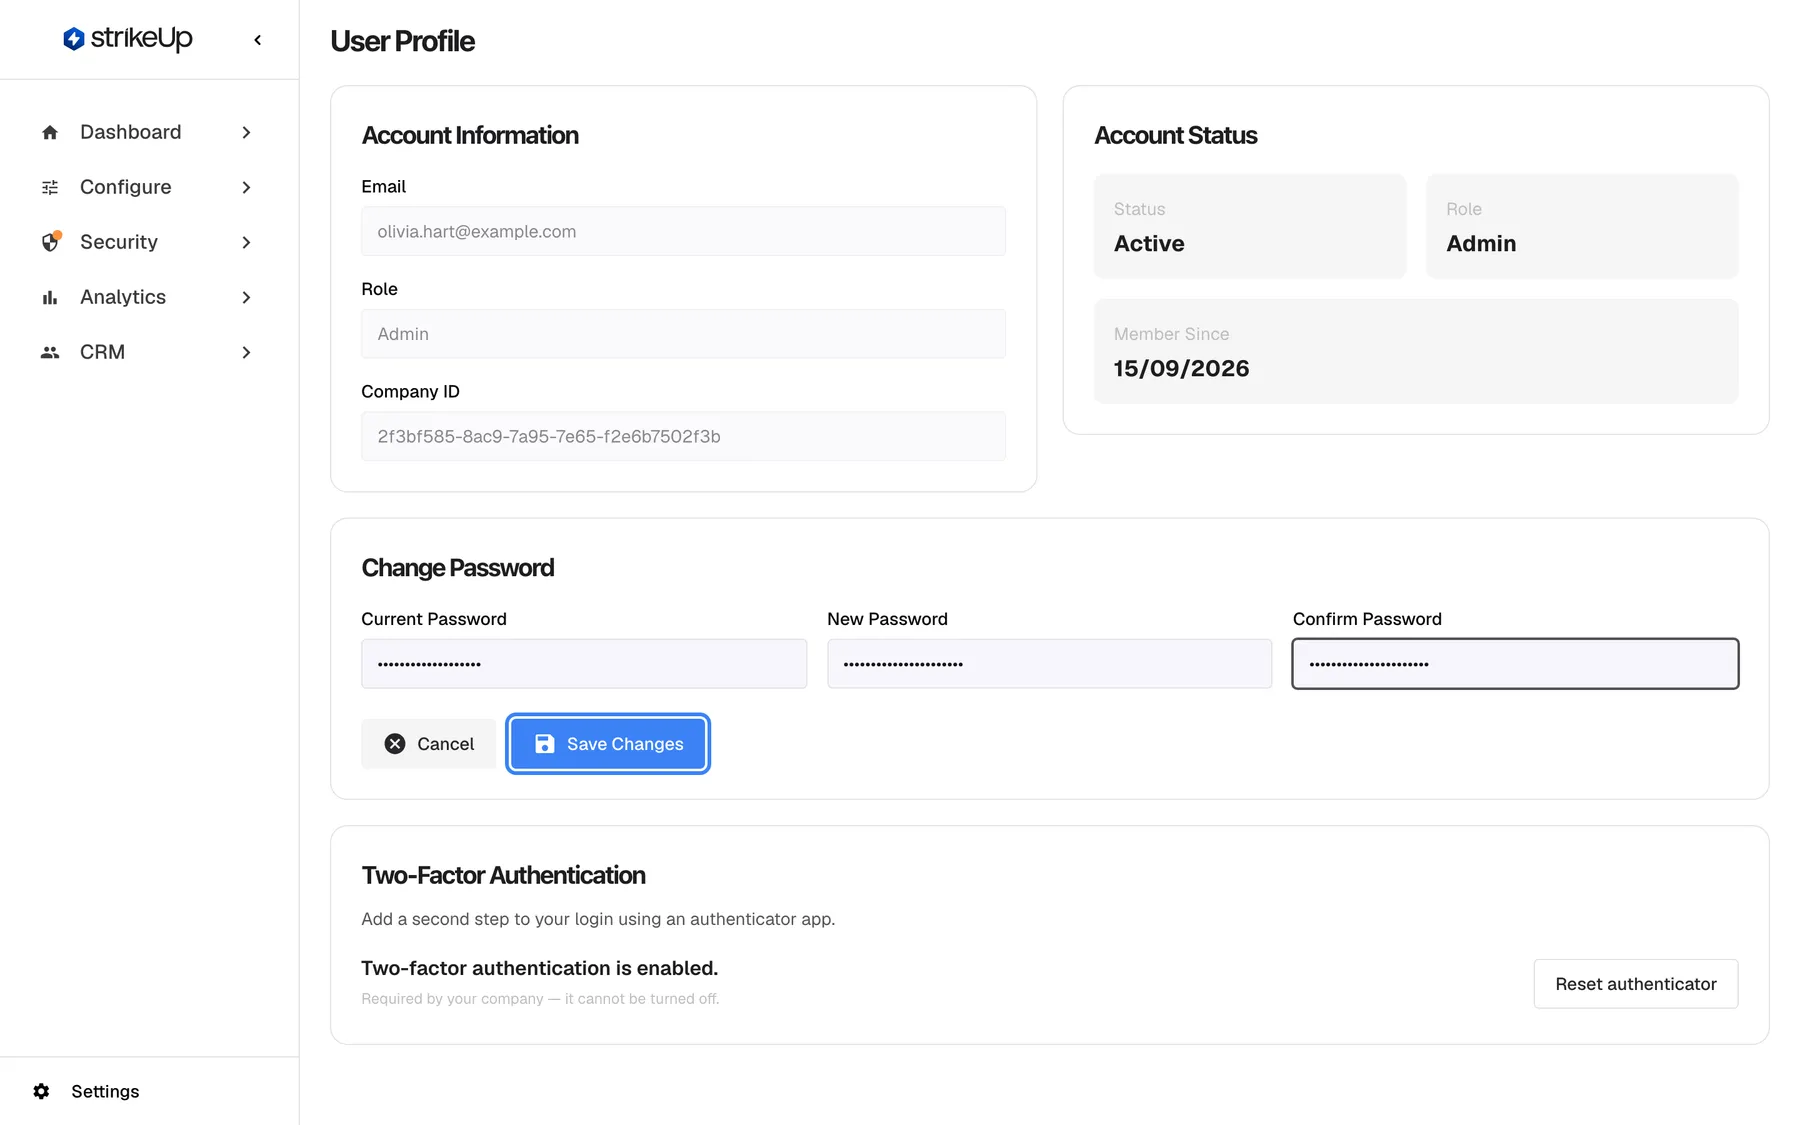Reset authenticator for two-factor
The height and width of the screenshot is (1125, 1800).
click(x=1636, y=984)
